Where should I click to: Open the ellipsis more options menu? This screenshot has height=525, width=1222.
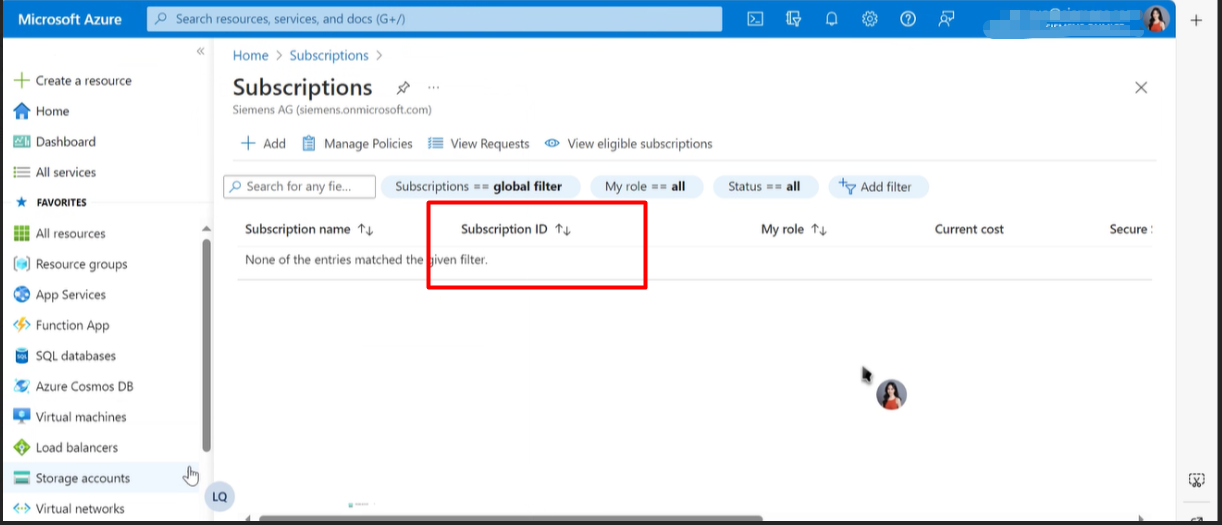433,88
